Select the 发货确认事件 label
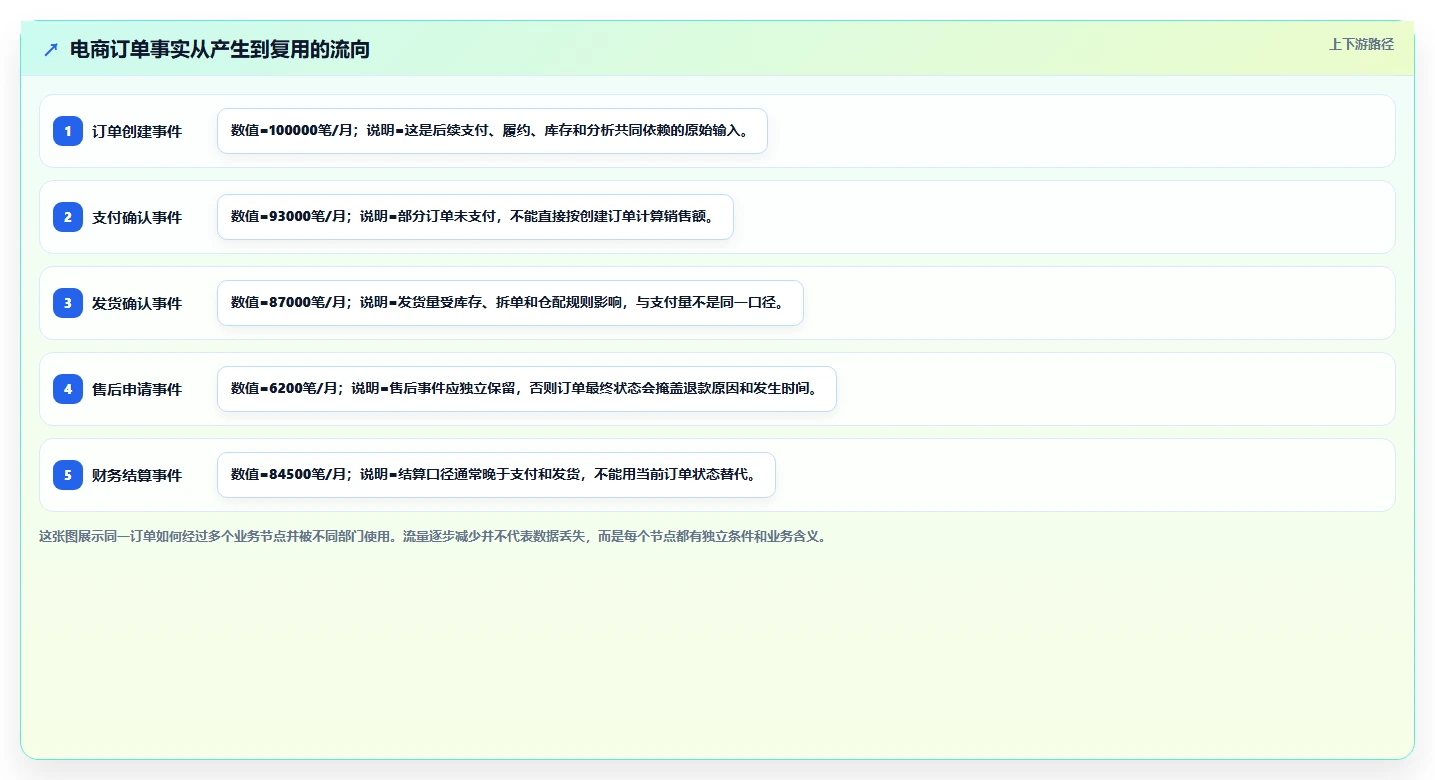This screenshot has width=1435, height=780. (137, 303)
